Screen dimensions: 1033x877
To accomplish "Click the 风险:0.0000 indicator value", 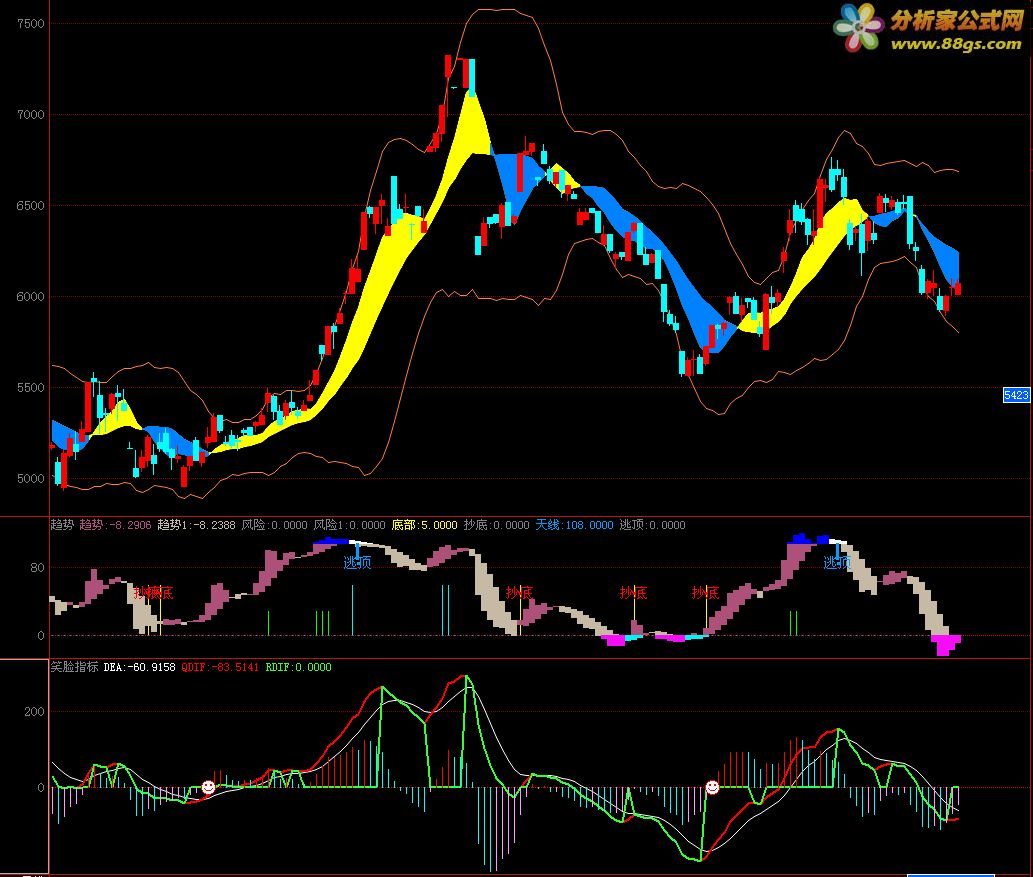I will tap(274, 525).
